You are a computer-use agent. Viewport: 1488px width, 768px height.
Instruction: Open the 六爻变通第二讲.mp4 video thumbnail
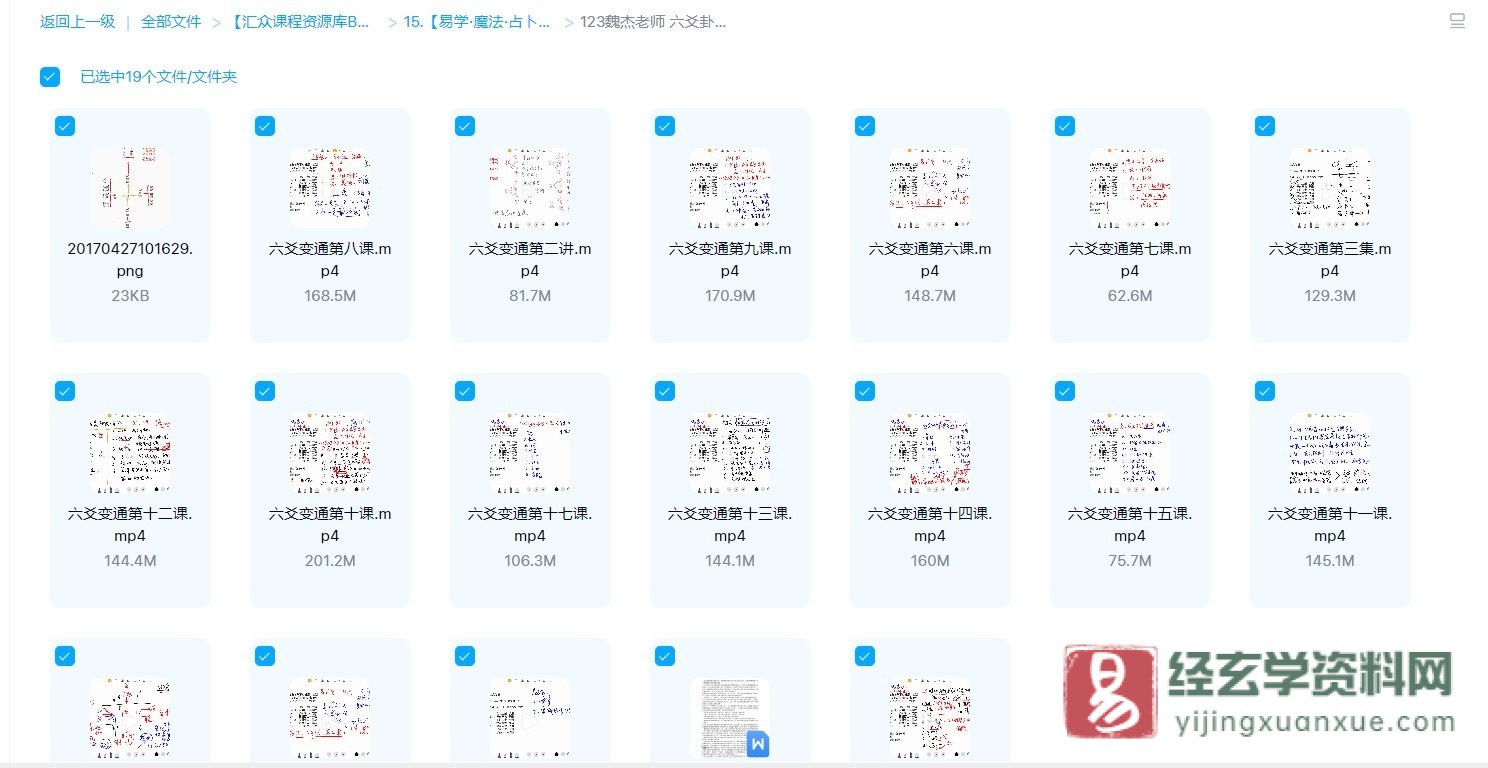(x=530, y=185)
